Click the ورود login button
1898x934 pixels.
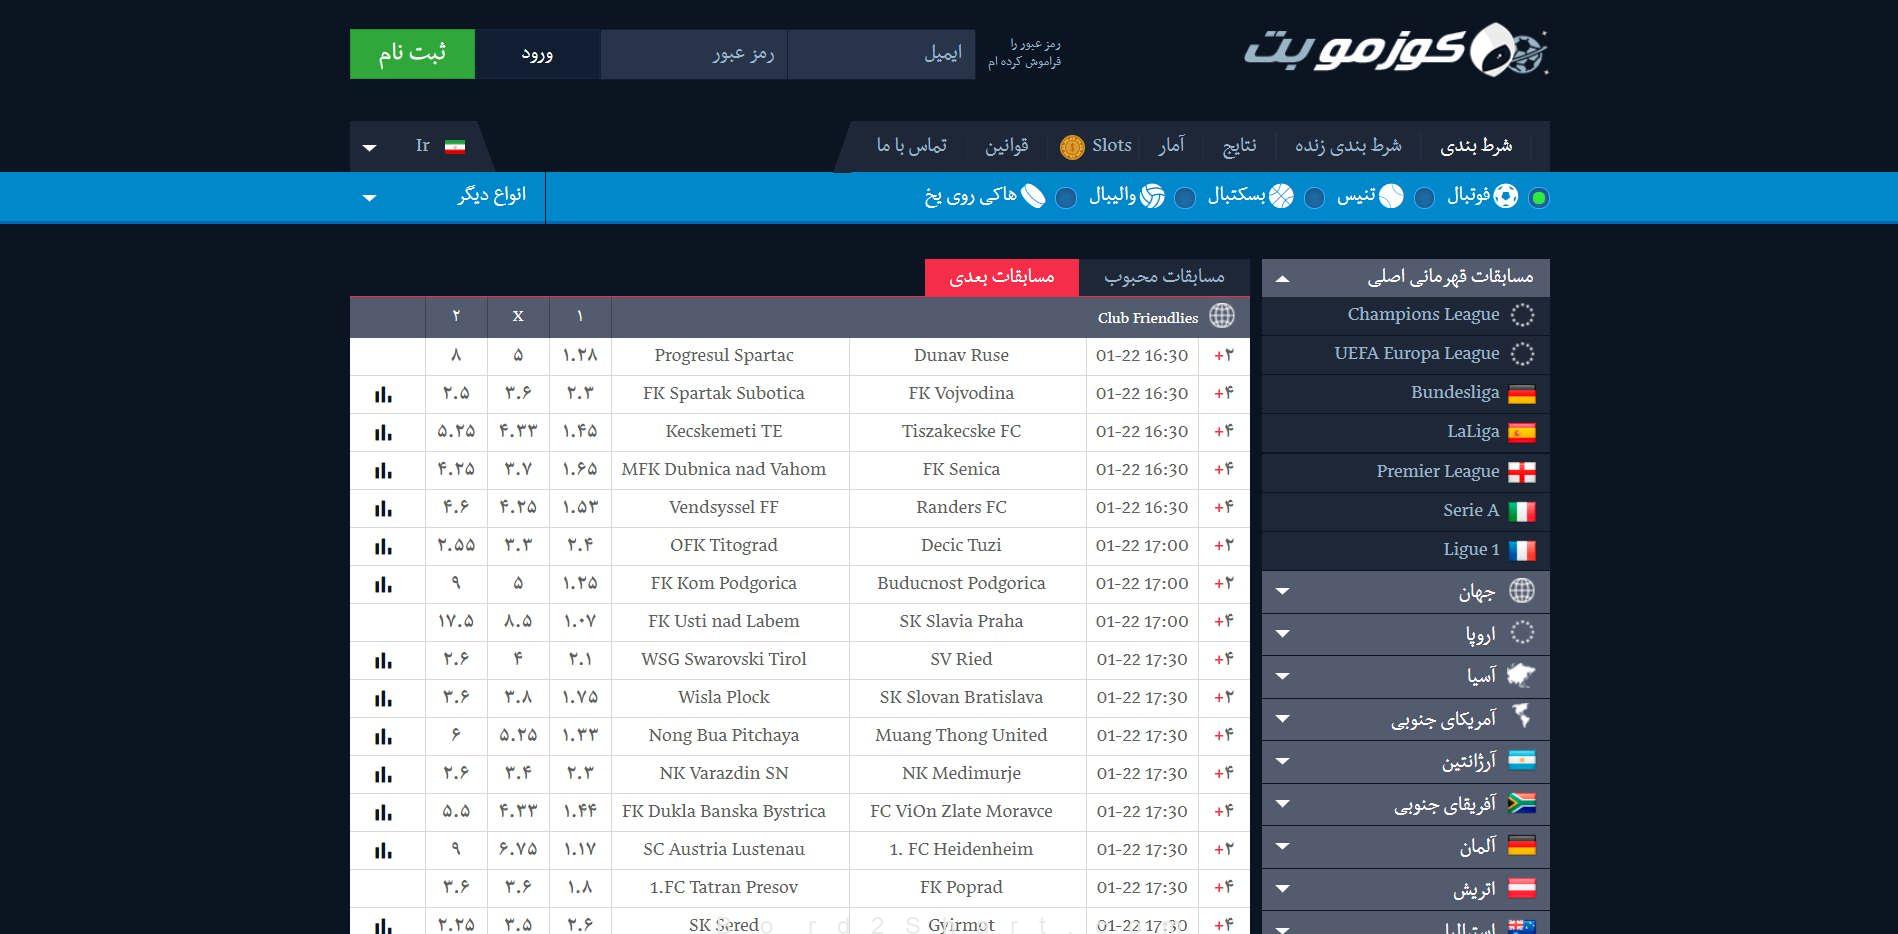point(537,54)
